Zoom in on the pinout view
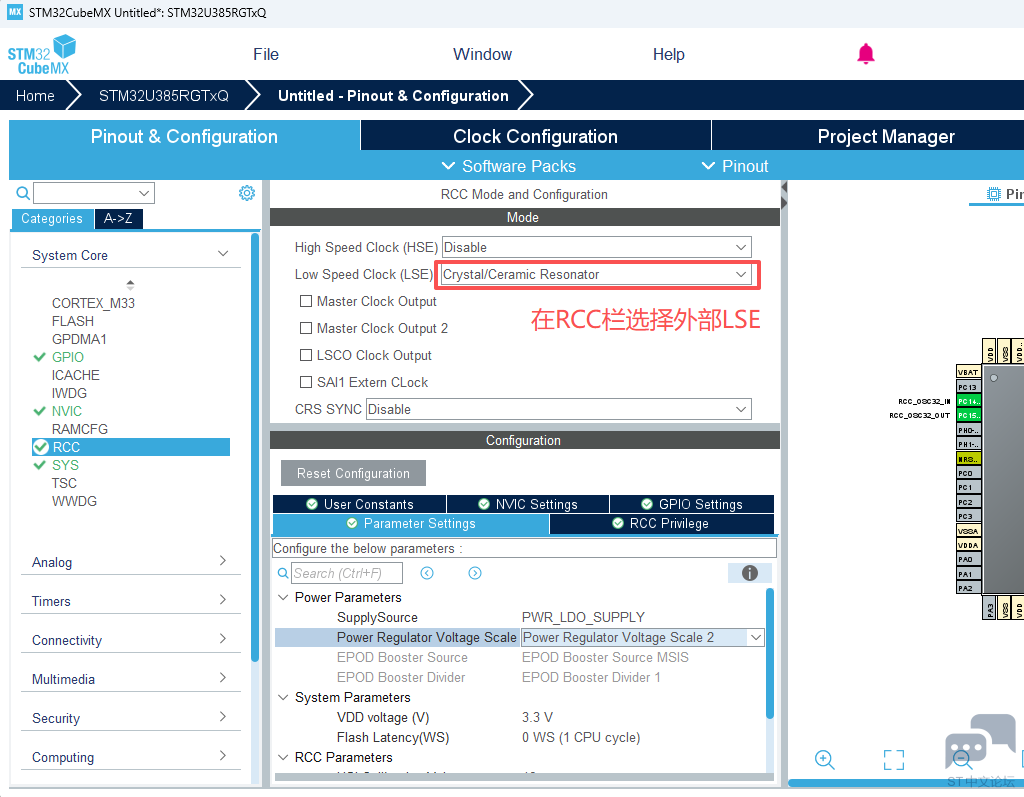 (824, 759)
